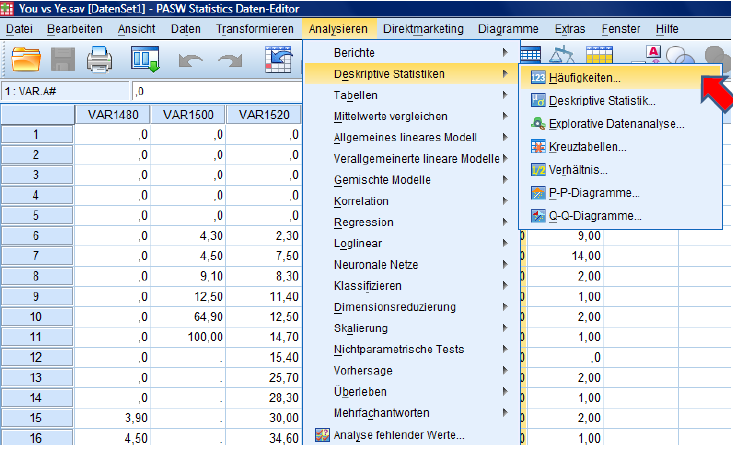Open the recall recent dialogs icon

click(145, 59)
